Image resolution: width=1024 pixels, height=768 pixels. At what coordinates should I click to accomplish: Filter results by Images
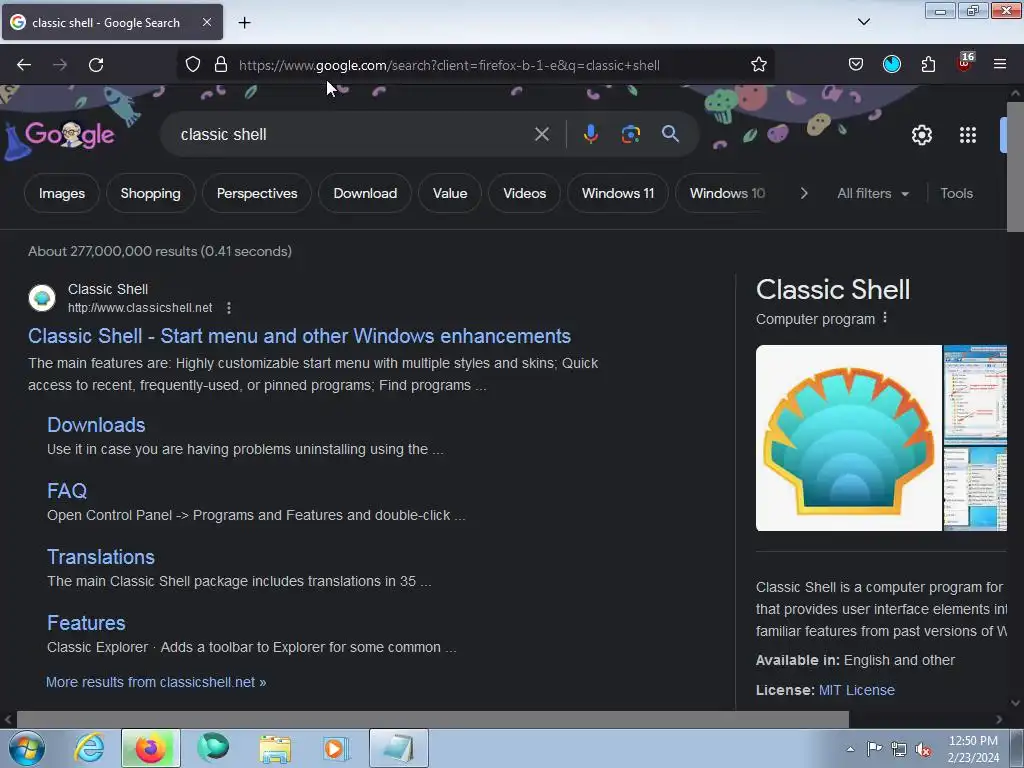pyautogui.click(x=61, y=193)
